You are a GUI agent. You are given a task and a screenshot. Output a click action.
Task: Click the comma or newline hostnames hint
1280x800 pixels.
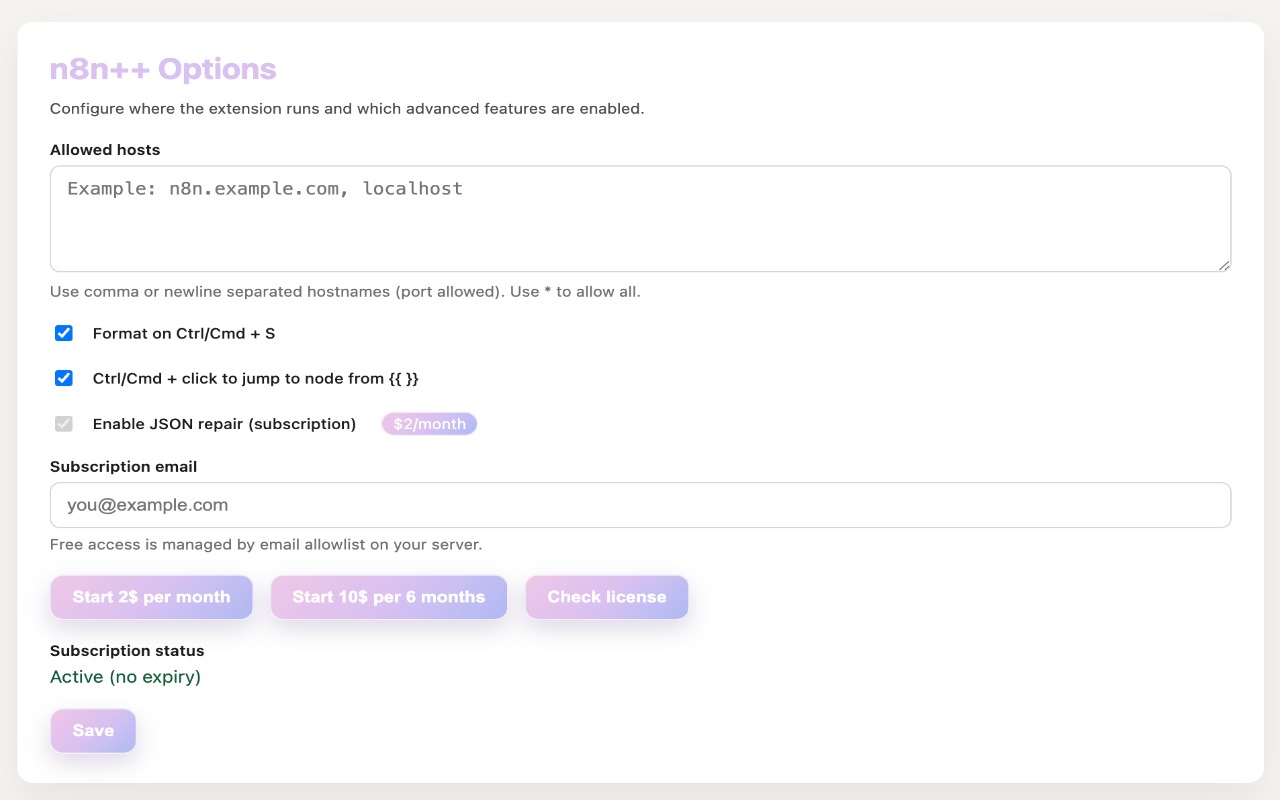point(345,292)
